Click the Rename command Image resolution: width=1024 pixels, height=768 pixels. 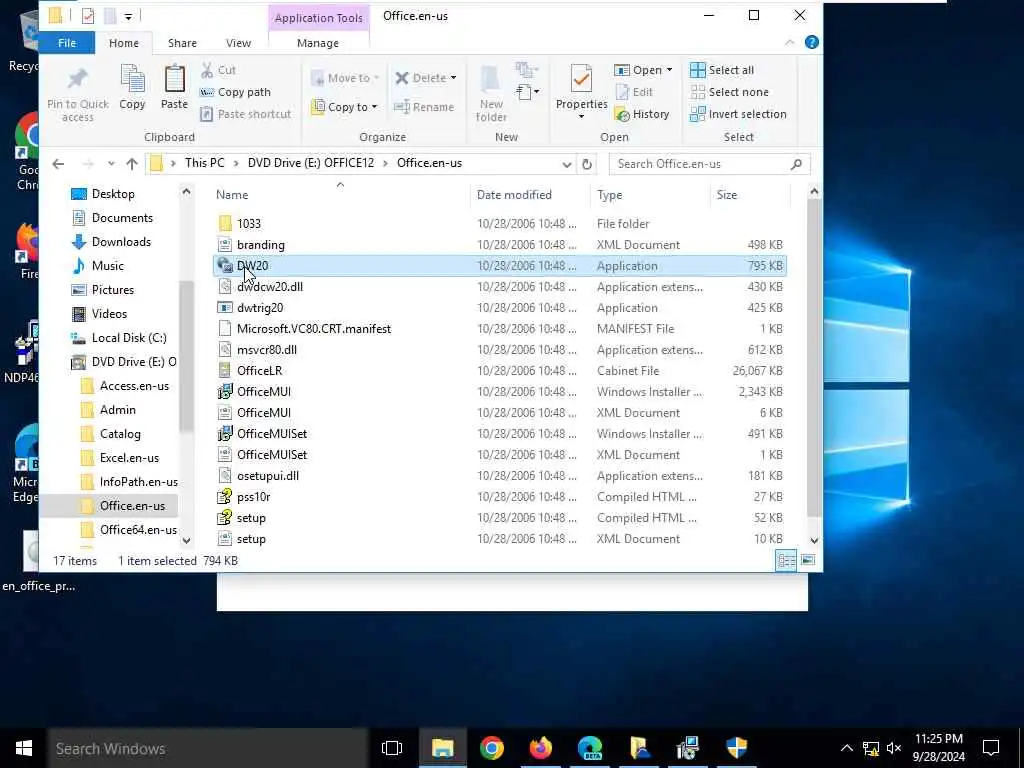tap(424, 106)
